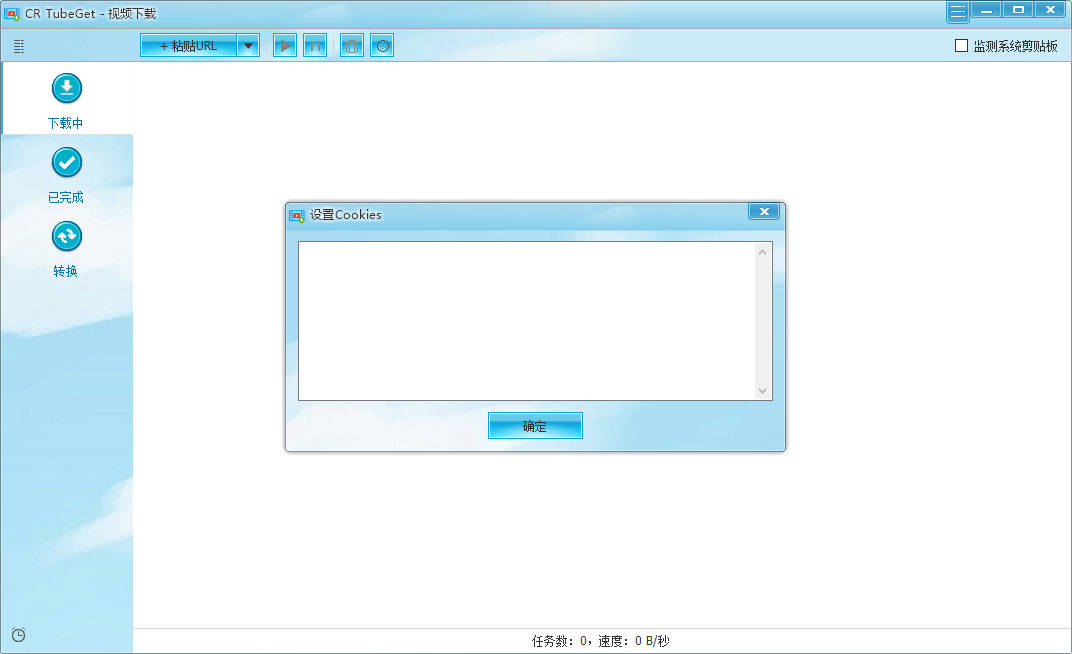Delete tasks with the trash icon
Image resolution: width=1072 pixels, height=654 pixels.
click(x=351, y=46)
